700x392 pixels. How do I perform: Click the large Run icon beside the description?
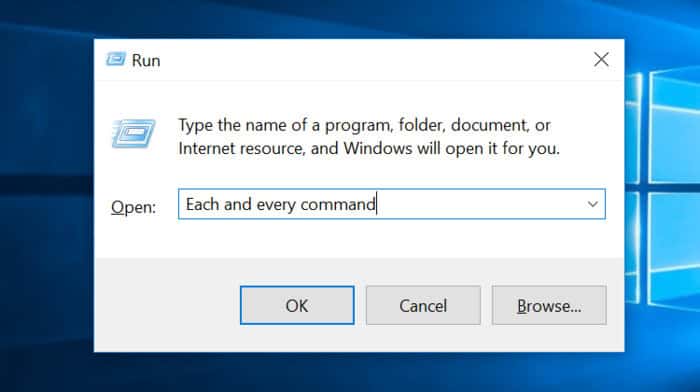coord(133,133)
